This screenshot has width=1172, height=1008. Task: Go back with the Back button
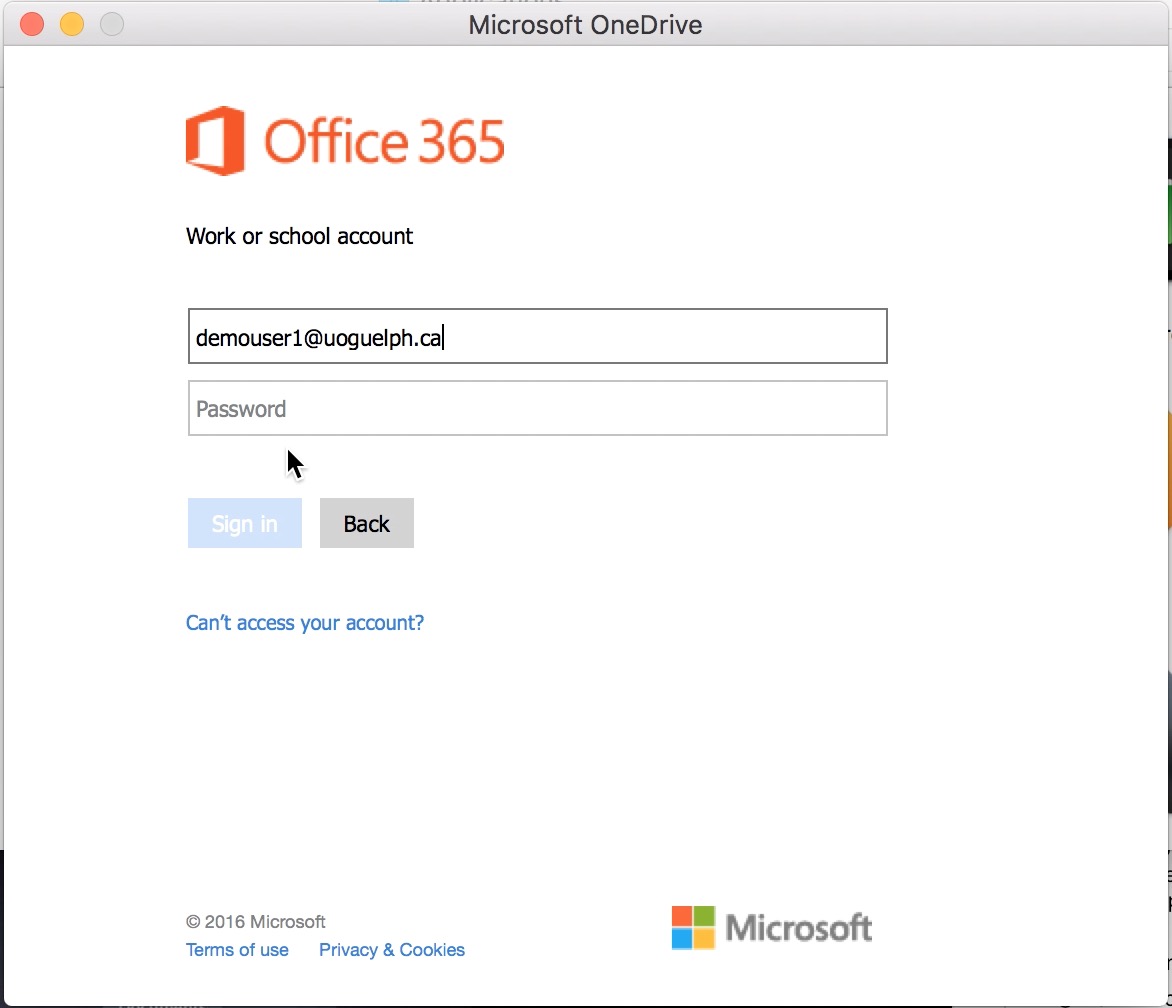click(366, 523)
